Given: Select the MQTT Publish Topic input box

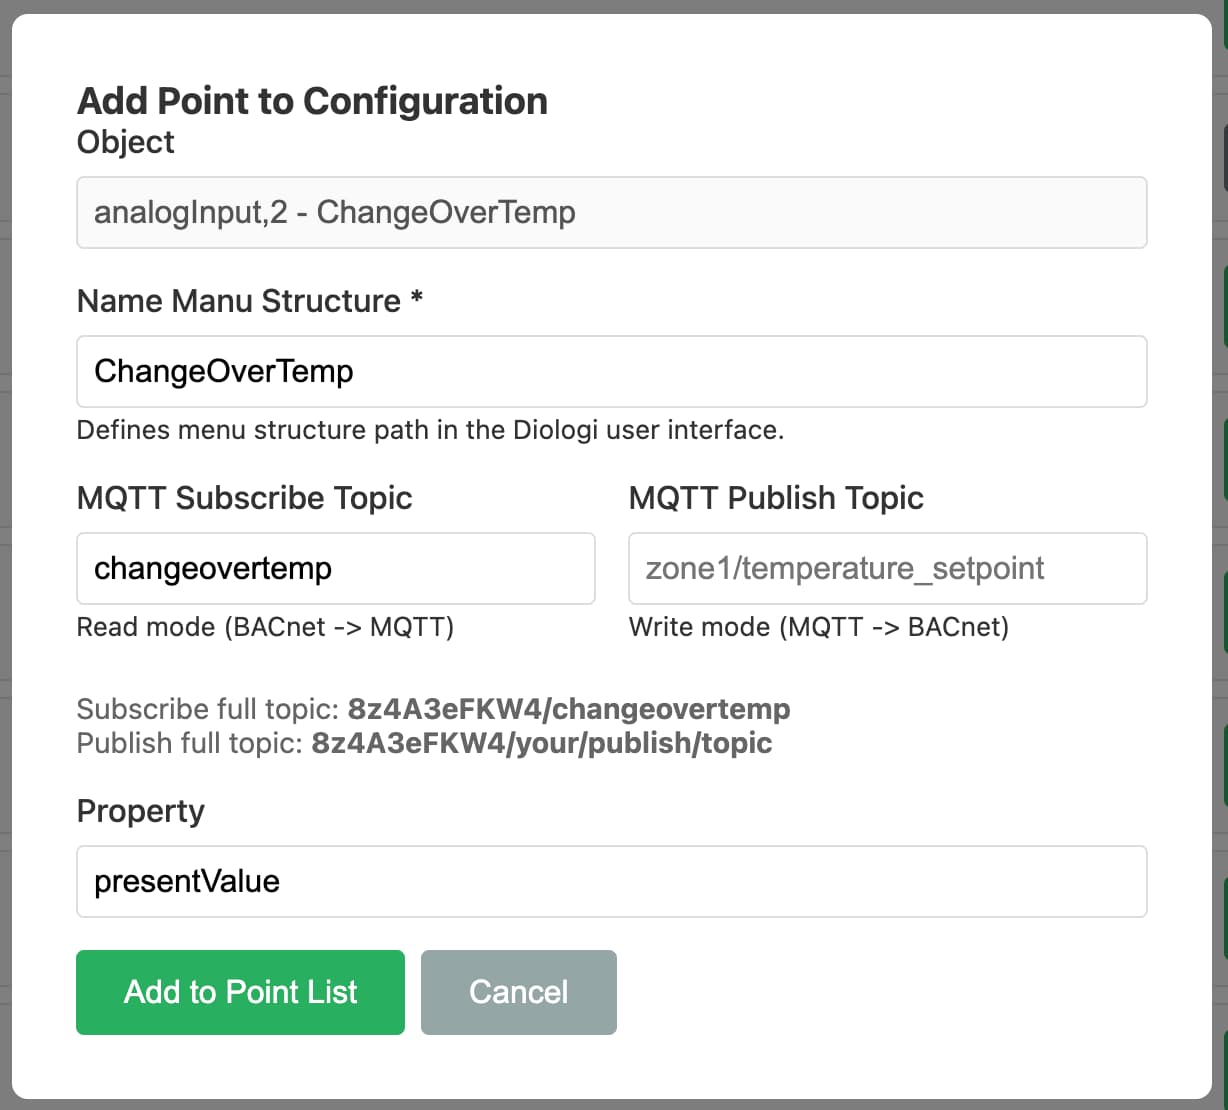Looking at the screenshot, I should tap(887, 568).
